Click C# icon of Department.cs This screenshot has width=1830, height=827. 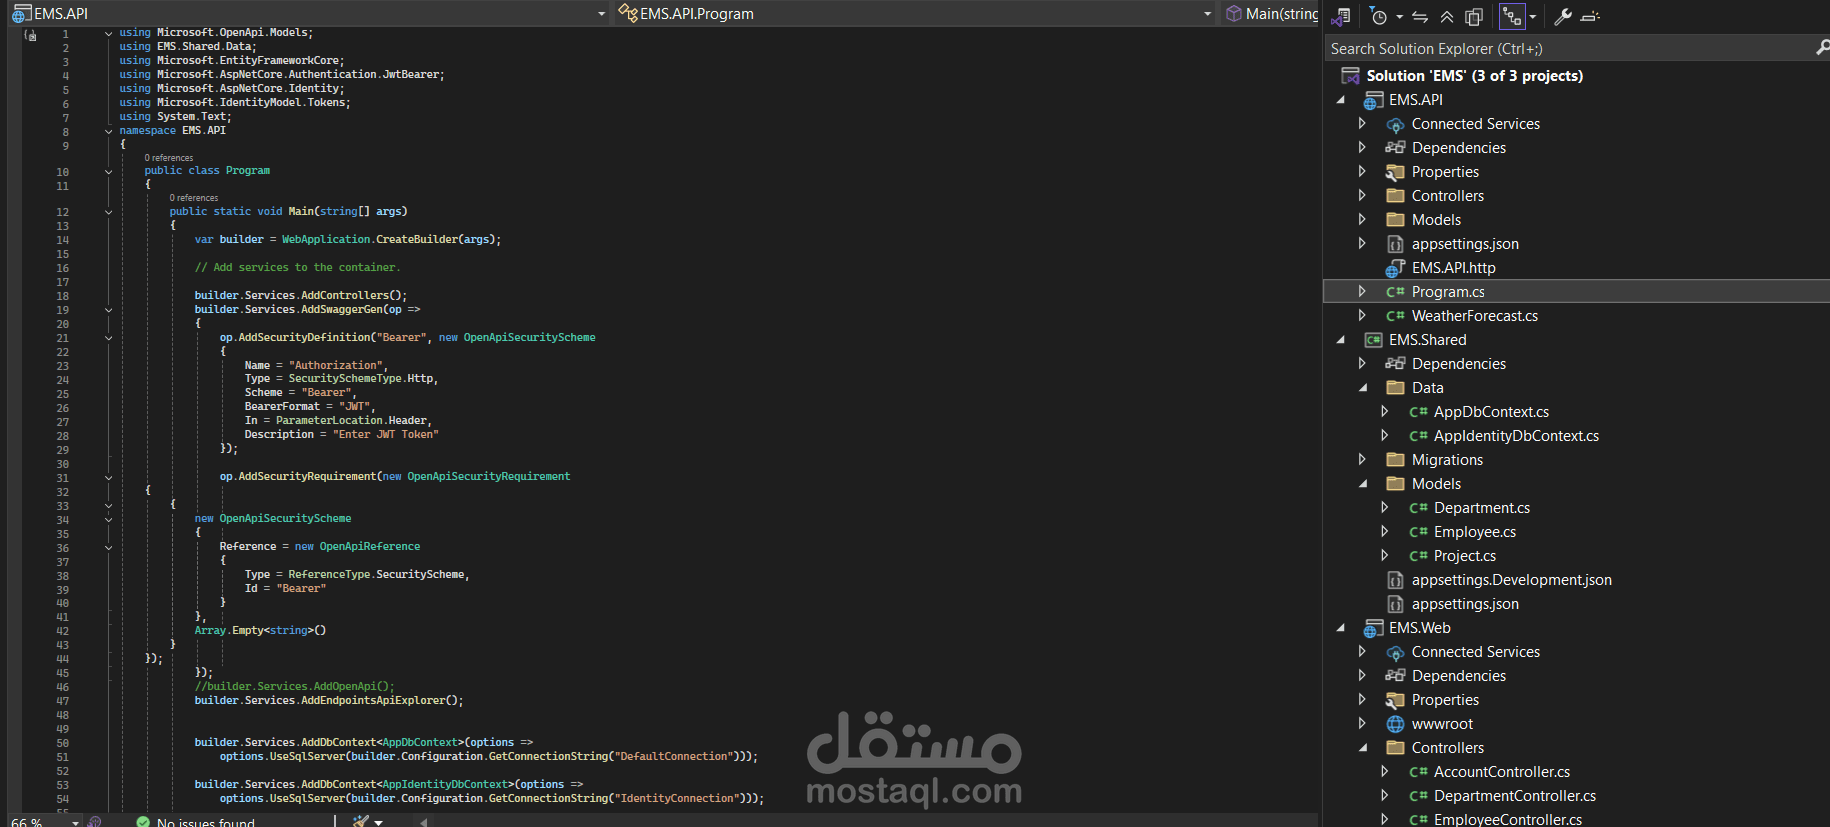(x=1418, y=508)
